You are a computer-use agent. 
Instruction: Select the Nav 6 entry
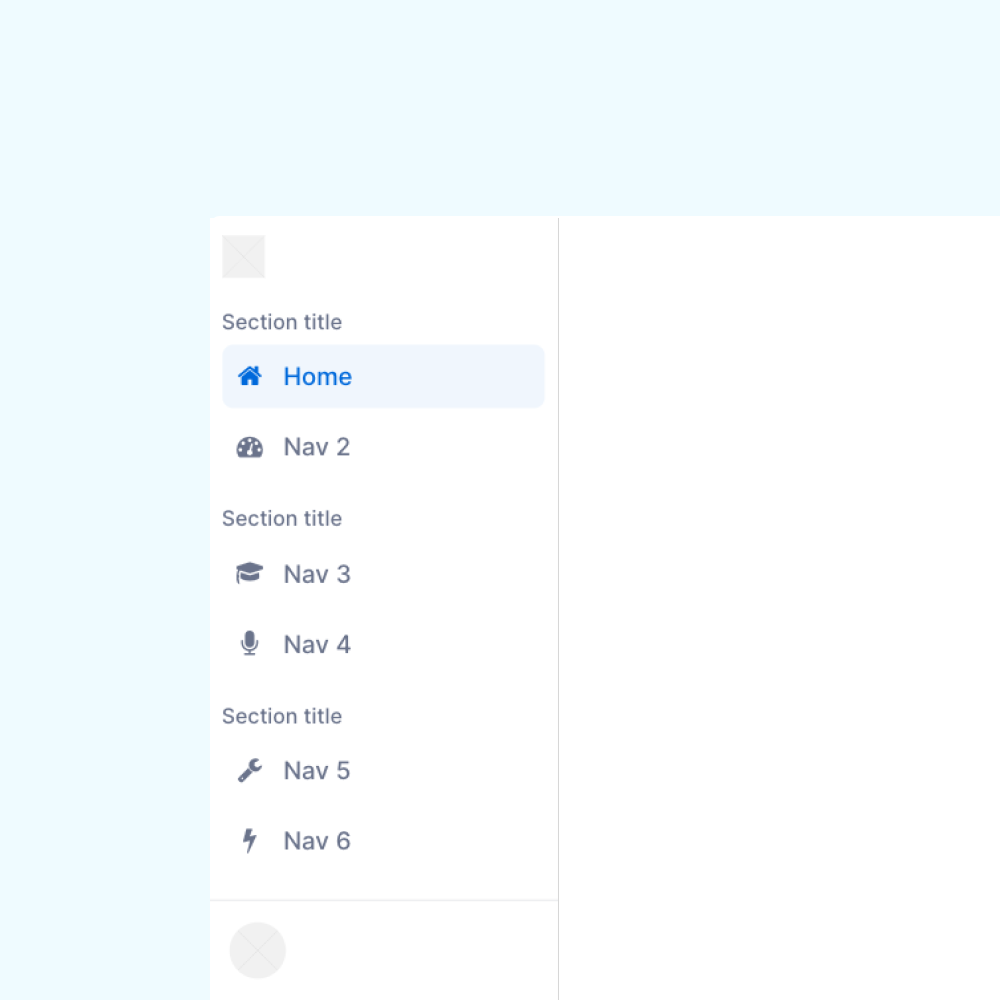(x=316, y=840)
